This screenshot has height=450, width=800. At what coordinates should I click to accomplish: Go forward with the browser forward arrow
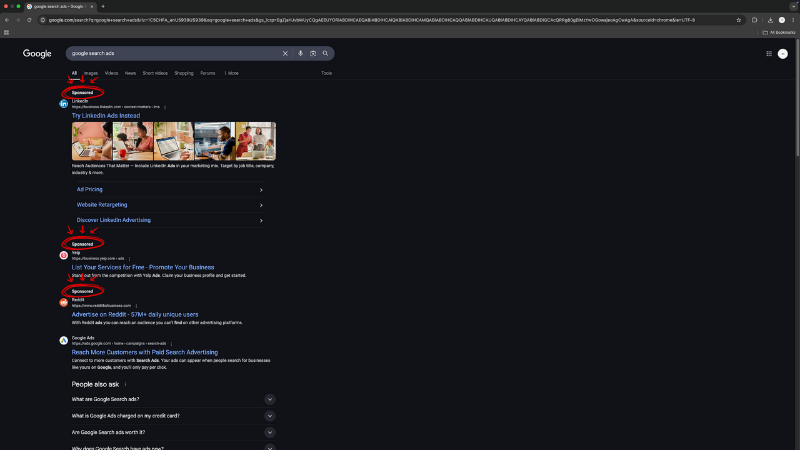[x=18, y=20]
